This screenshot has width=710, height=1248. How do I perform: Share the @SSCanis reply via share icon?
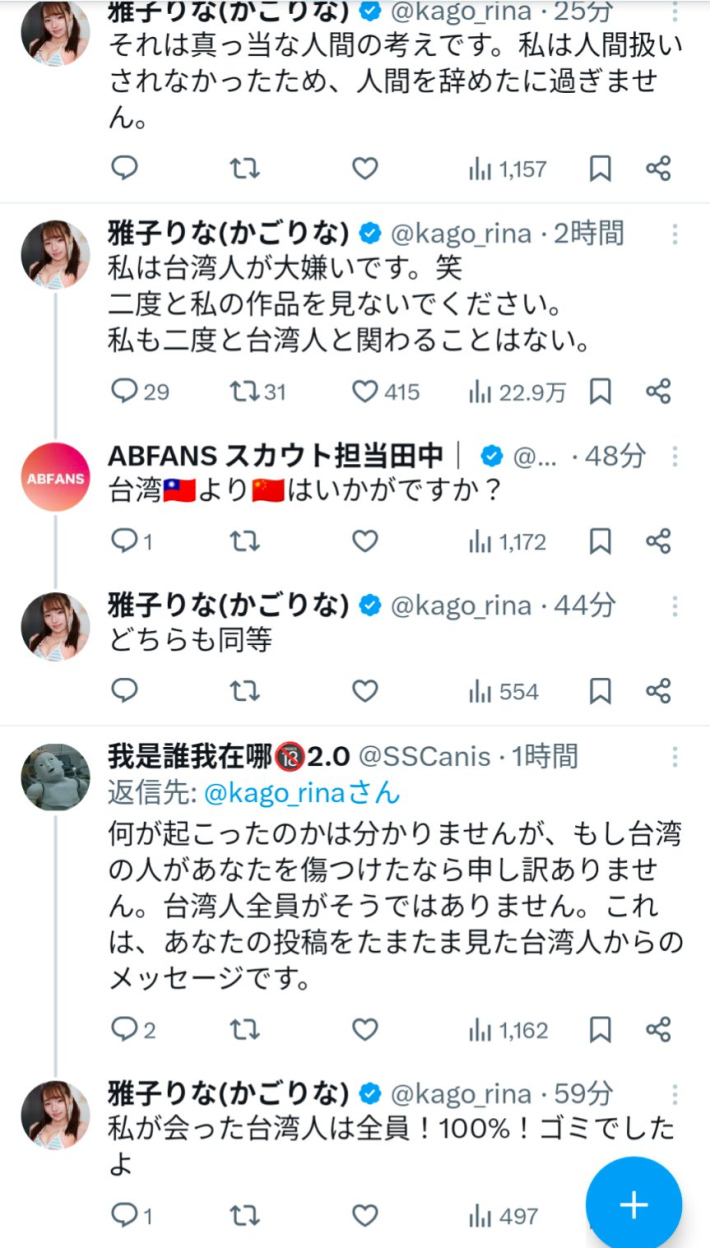tap(657, 1027)
